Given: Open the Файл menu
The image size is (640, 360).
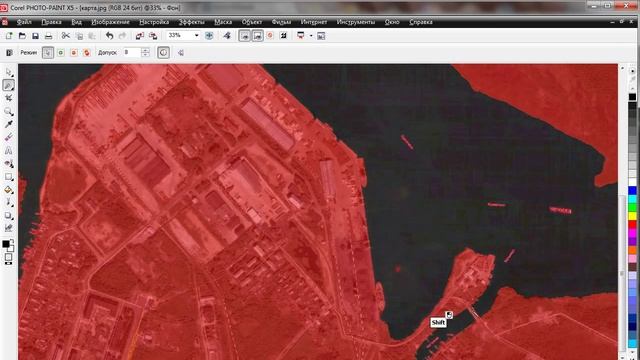Looking at the screenshot, I should (x=24, y=22).
